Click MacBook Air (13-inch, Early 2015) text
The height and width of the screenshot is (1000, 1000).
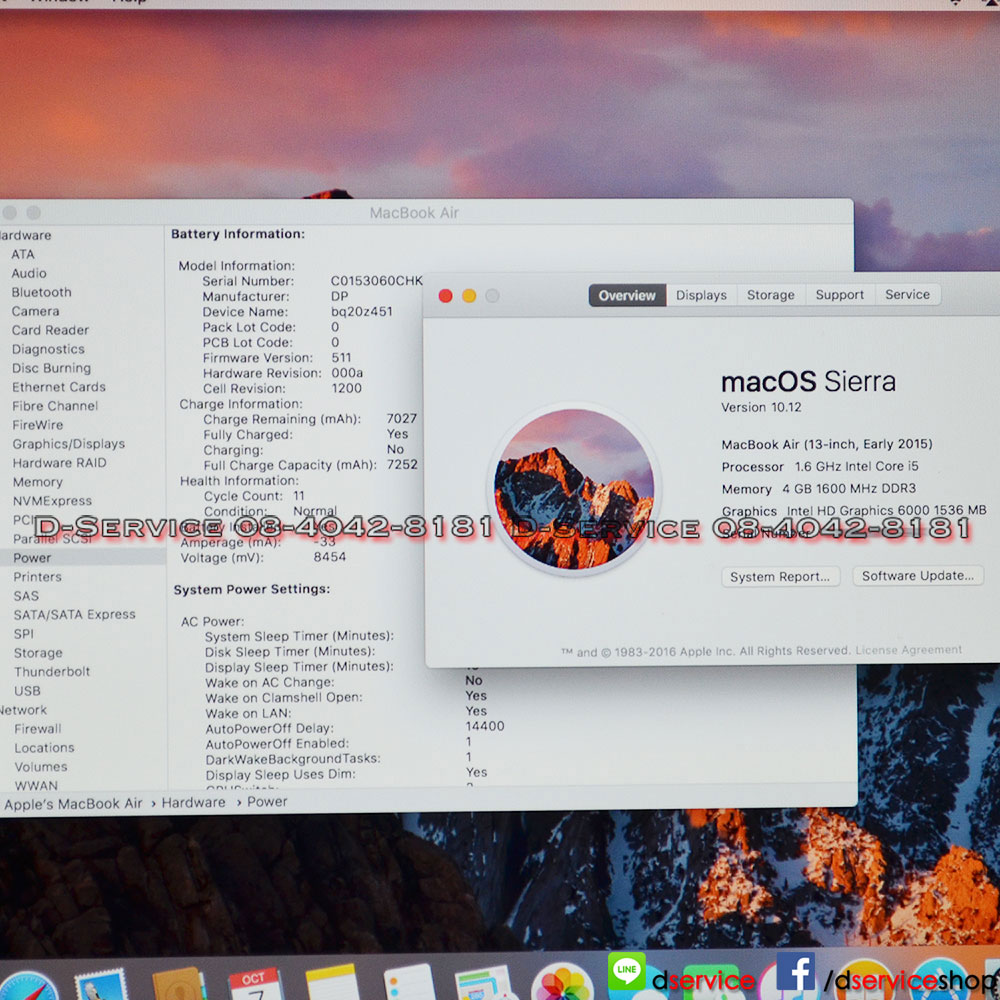827,445
